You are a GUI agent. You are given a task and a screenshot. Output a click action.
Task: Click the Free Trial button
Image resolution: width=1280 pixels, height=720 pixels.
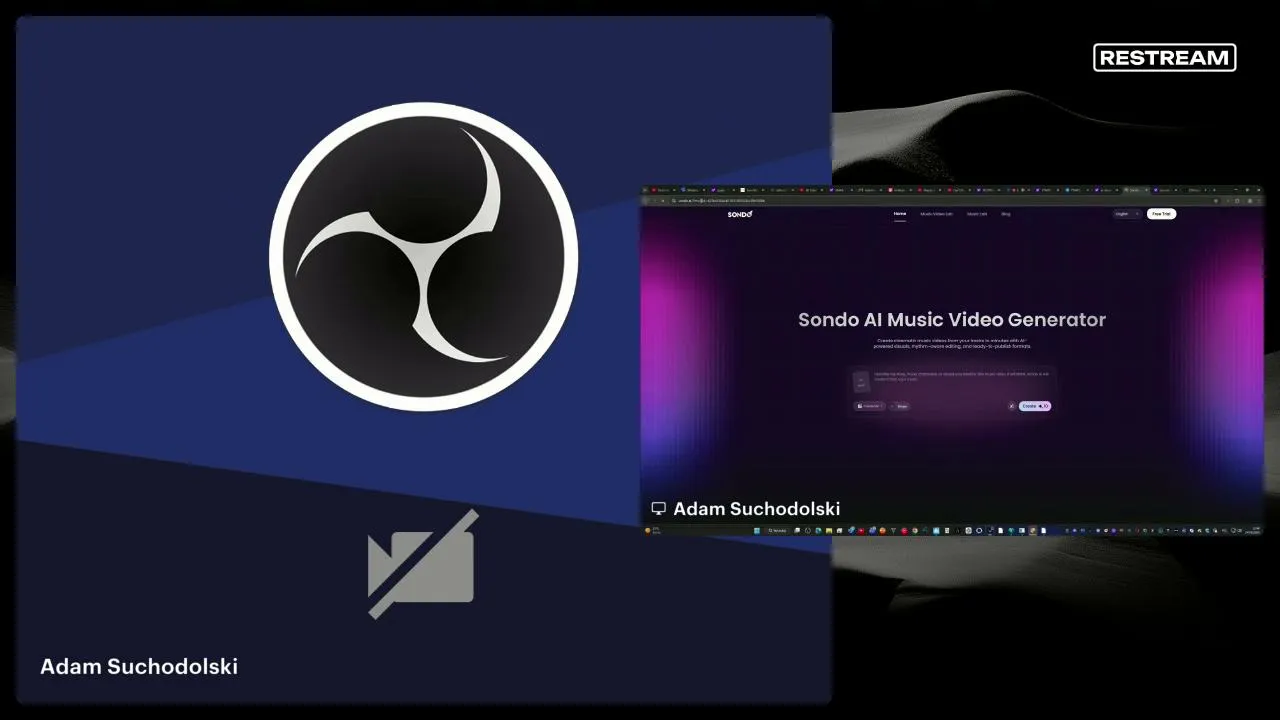pos(1161,214)
